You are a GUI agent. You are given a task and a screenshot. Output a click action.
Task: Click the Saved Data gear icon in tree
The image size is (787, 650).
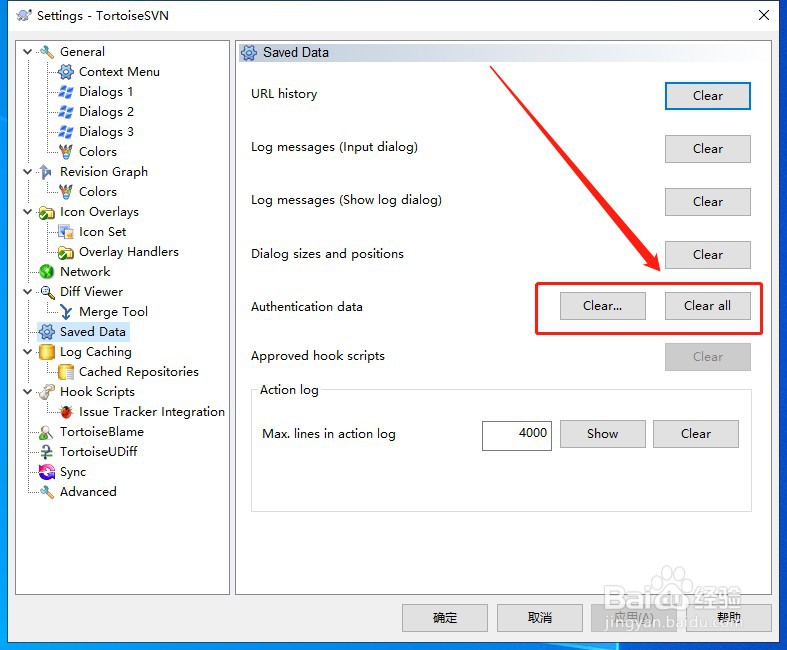[x=47, y=332]
